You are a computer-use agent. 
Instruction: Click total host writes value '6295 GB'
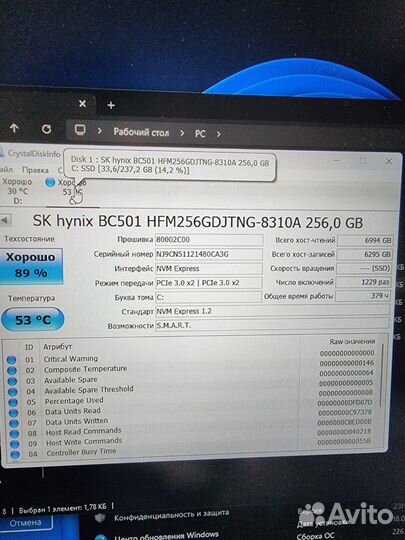click(365, 254)
